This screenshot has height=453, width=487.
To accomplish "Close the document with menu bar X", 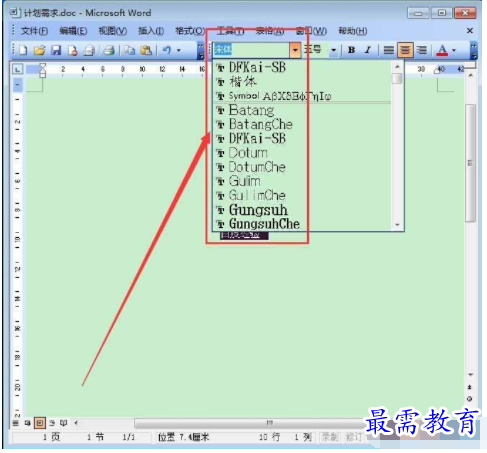I will pyautogui.click(x=470, y=31).
